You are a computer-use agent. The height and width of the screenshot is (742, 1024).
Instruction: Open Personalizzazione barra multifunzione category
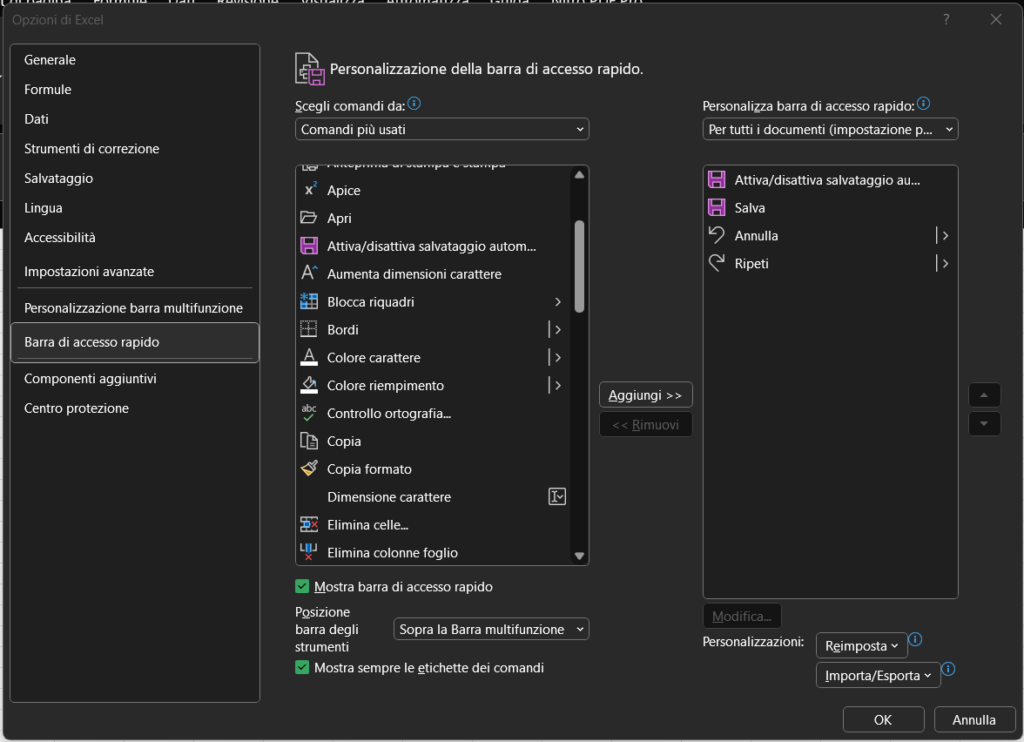pyautogui.click(x=133, y=308)
